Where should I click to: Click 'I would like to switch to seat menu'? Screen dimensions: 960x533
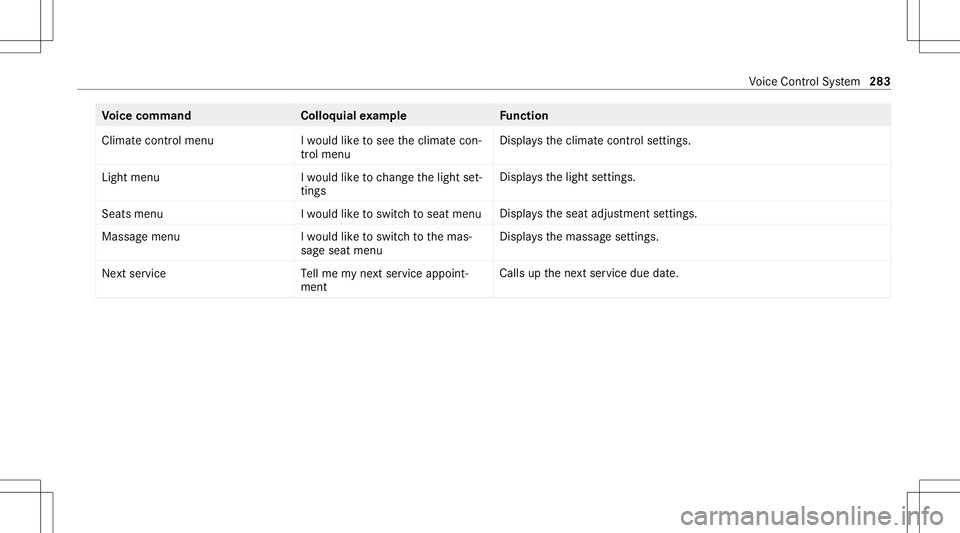tap(391, 214)
